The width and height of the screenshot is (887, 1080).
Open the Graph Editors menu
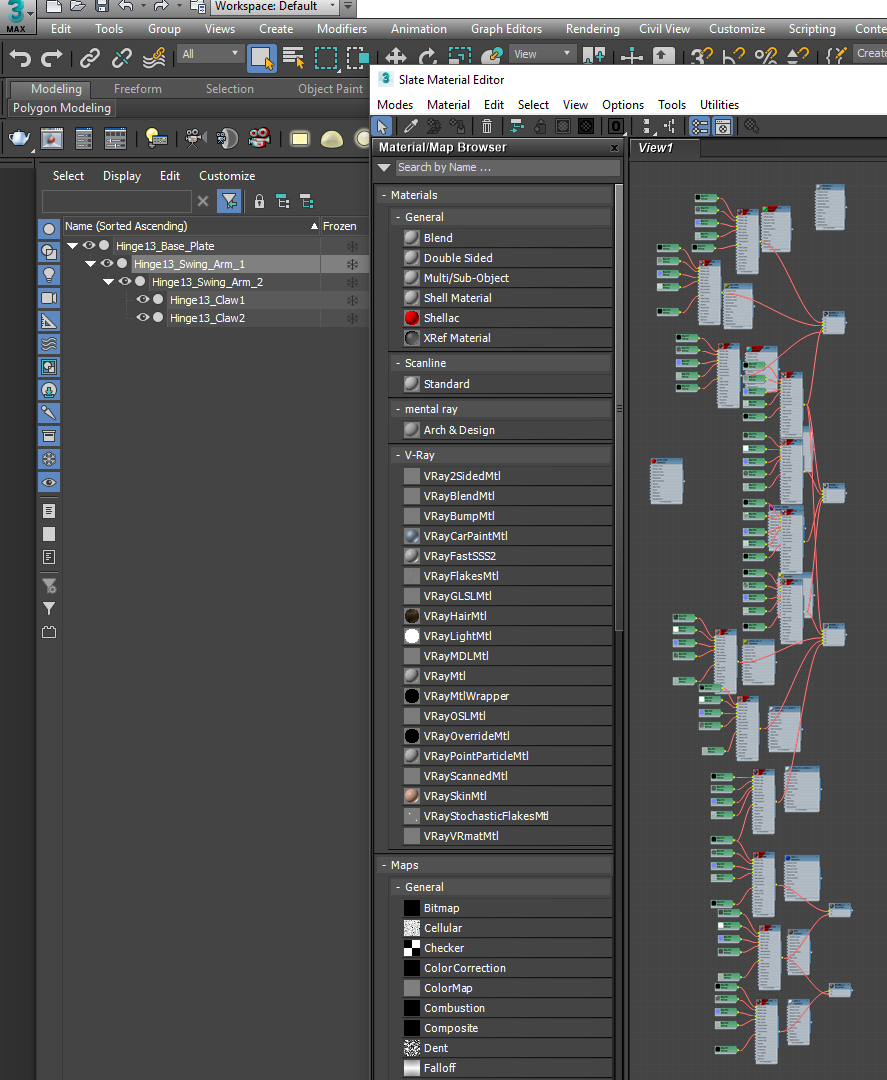(506, 29)
